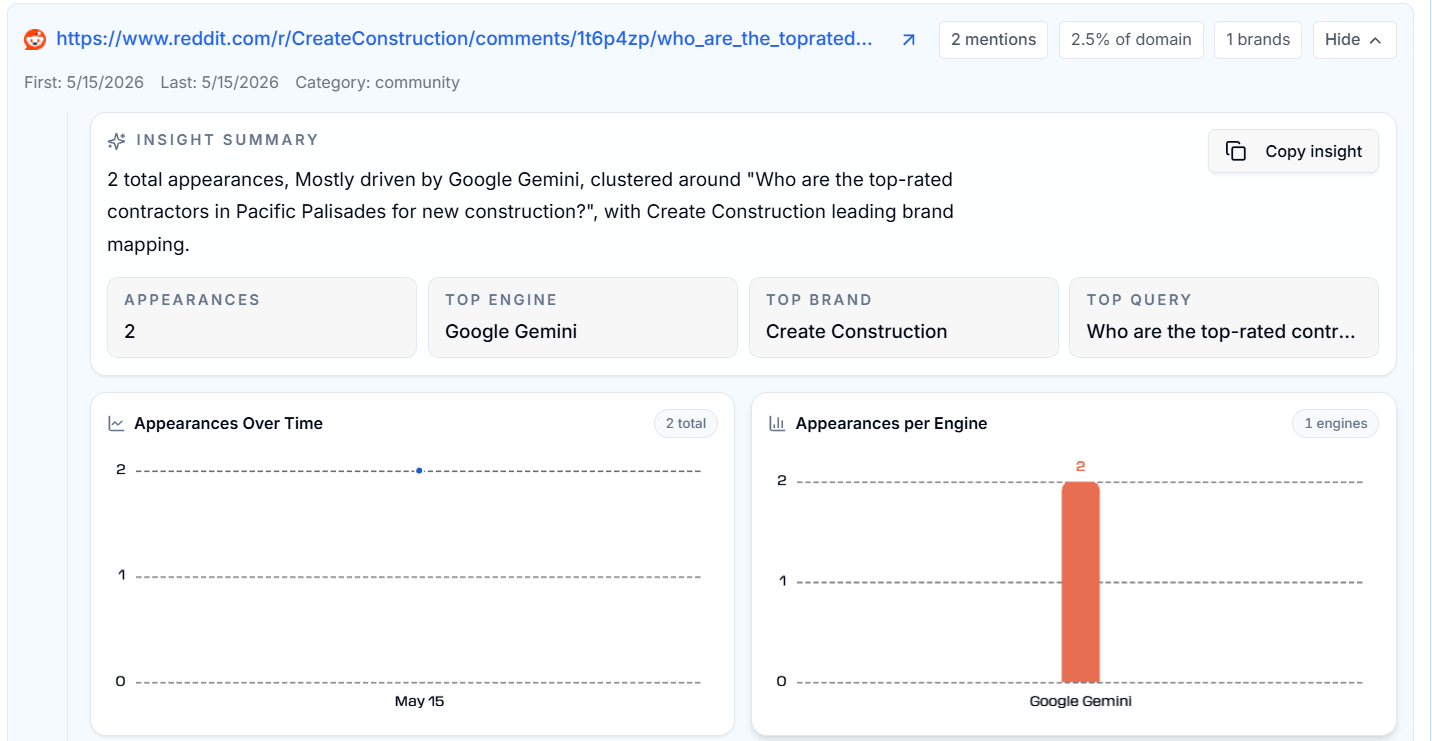
Task: Click the Insight Summary sparkle icon
Action: coord(117,141)
